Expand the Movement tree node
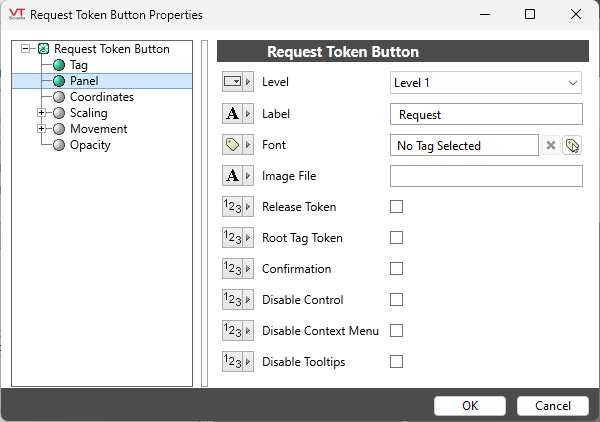This screenshot has width=600, height=422. 41,129
